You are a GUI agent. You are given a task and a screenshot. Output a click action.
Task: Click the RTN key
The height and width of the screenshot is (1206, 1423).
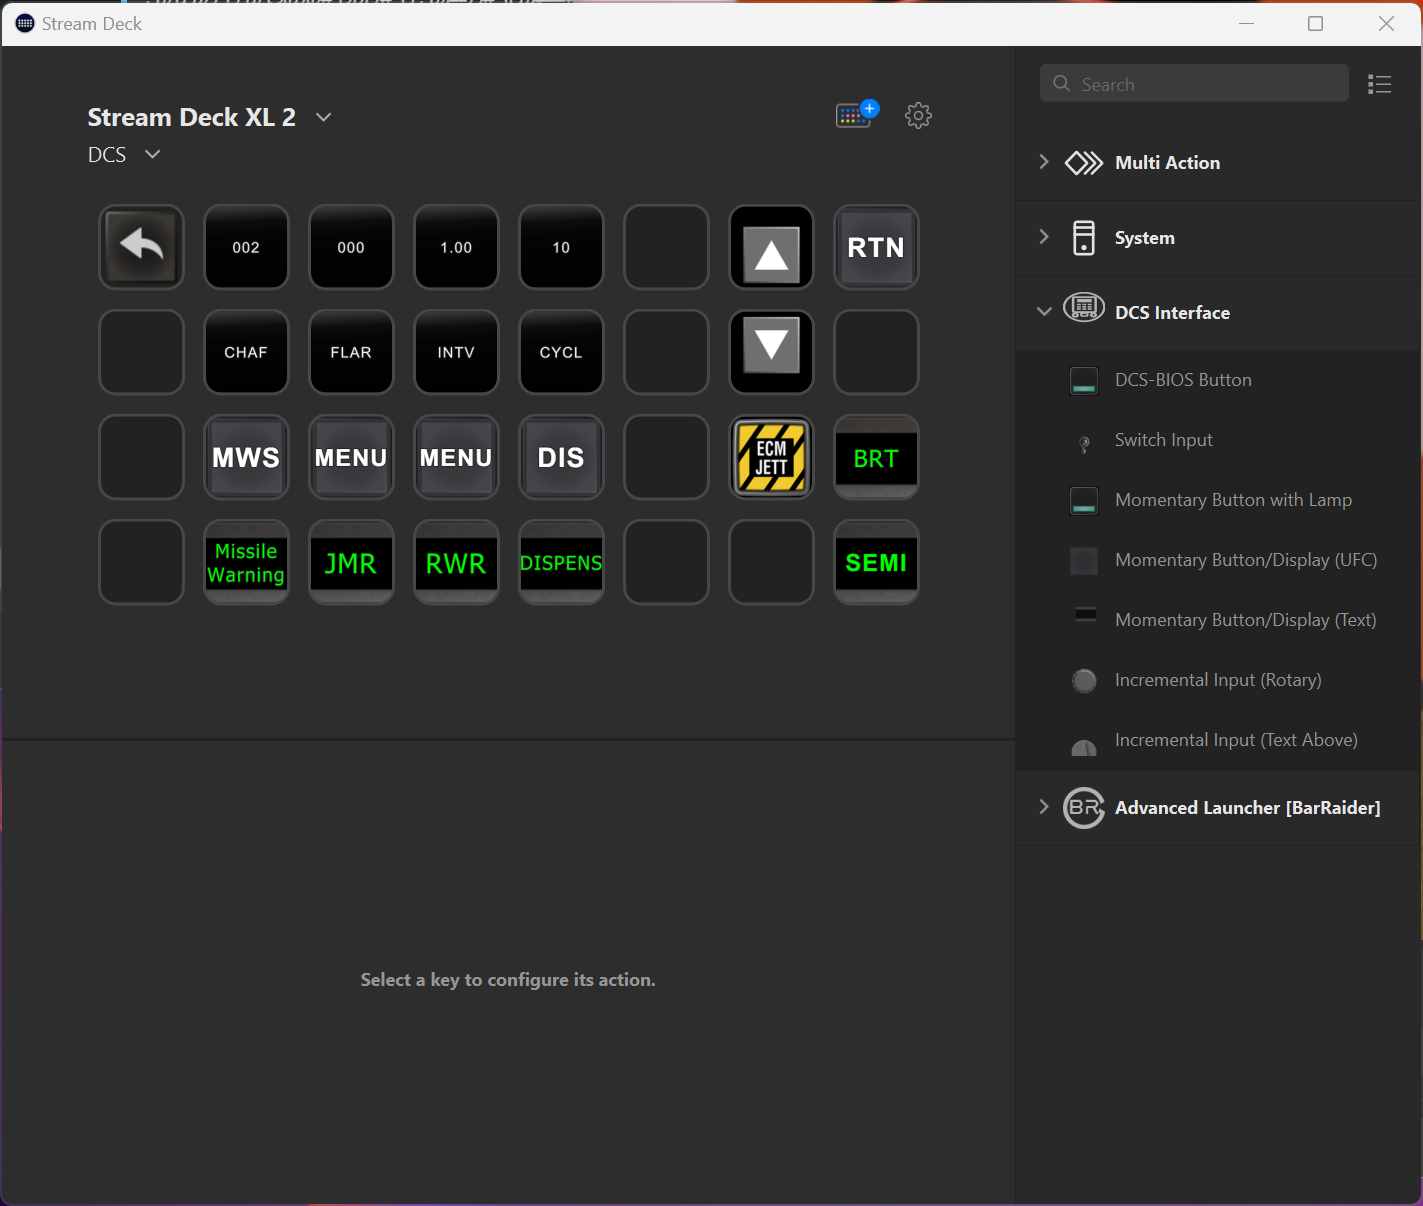[876, 247]
